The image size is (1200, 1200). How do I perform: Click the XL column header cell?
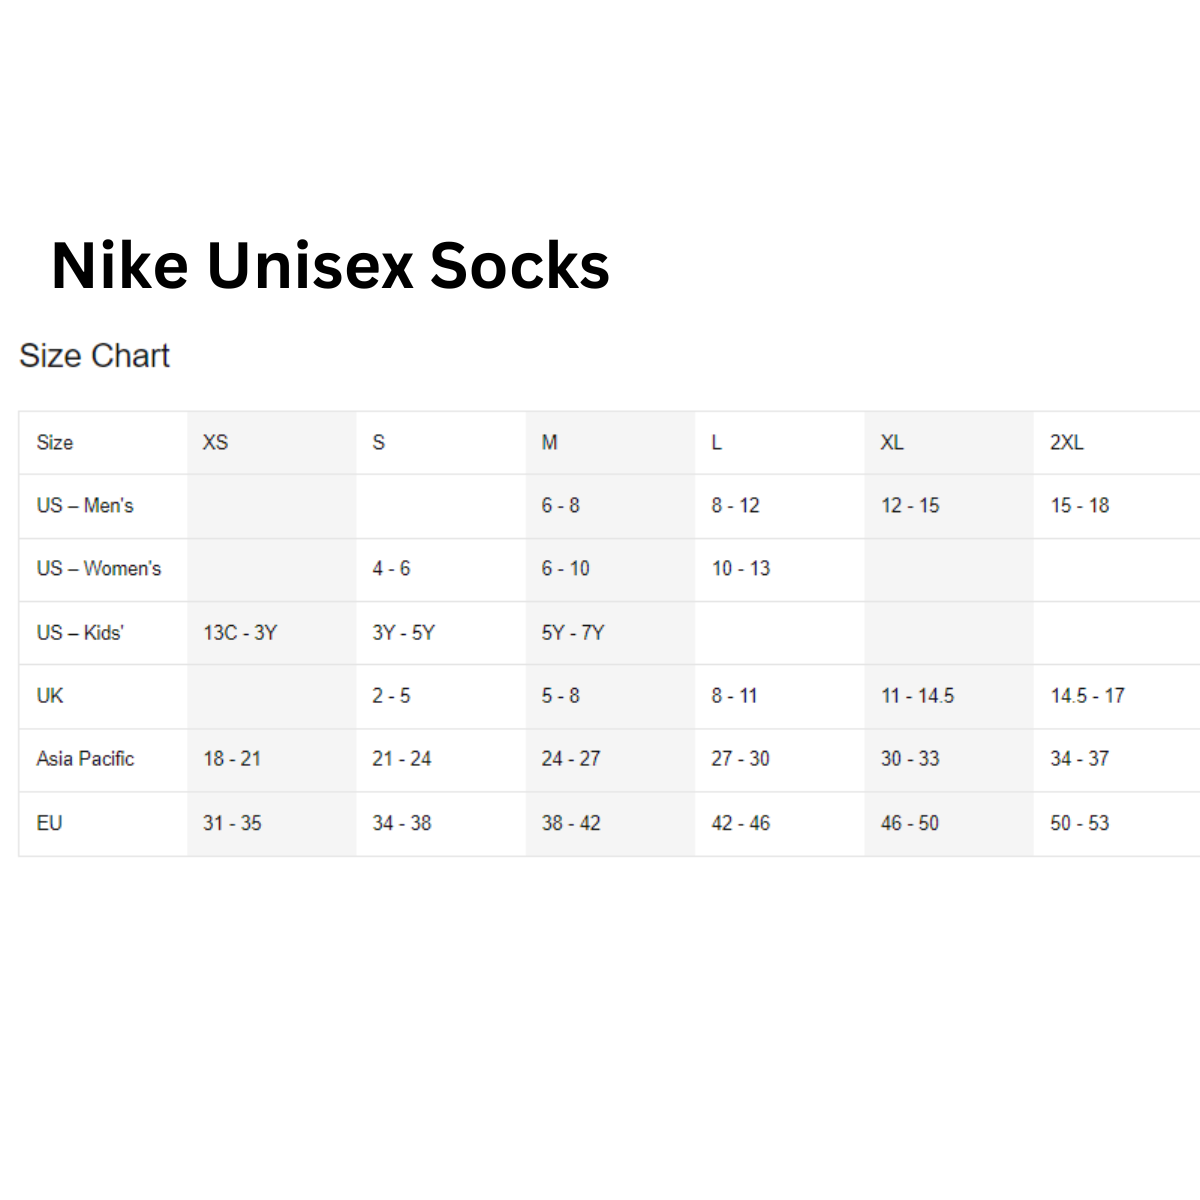pos(892,442)
